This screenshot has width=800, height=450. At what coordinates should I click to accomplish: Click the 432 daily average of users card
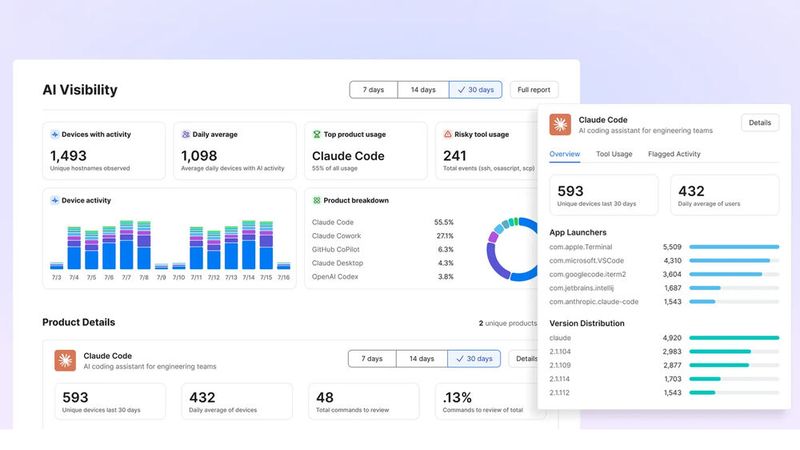coord(724,195)
